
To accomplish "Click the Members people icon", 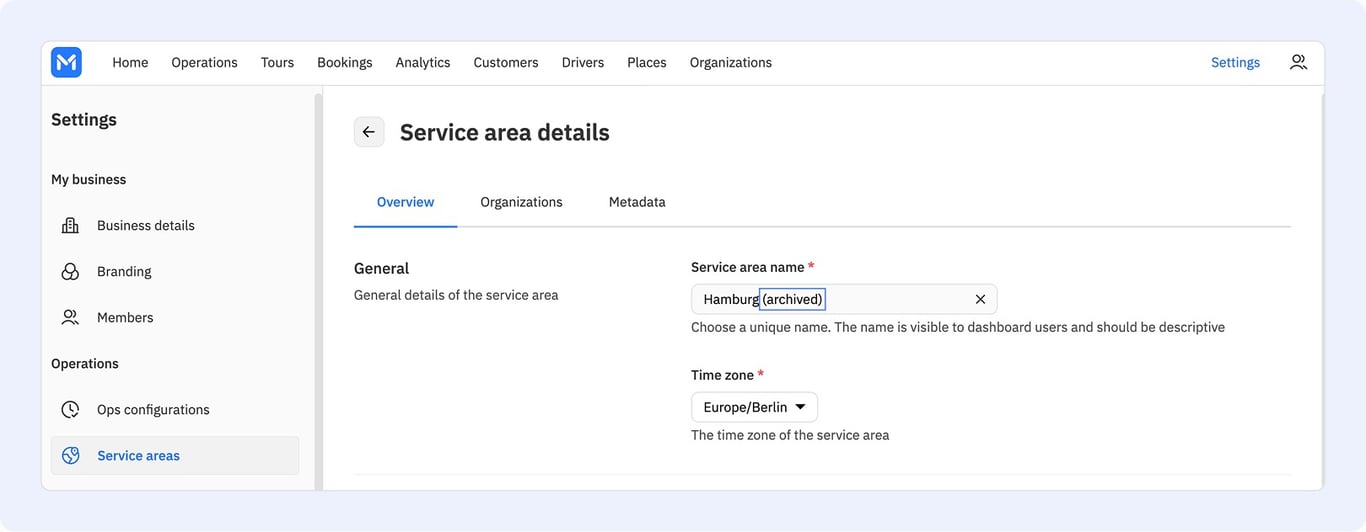I will click(x=70, y=318).
